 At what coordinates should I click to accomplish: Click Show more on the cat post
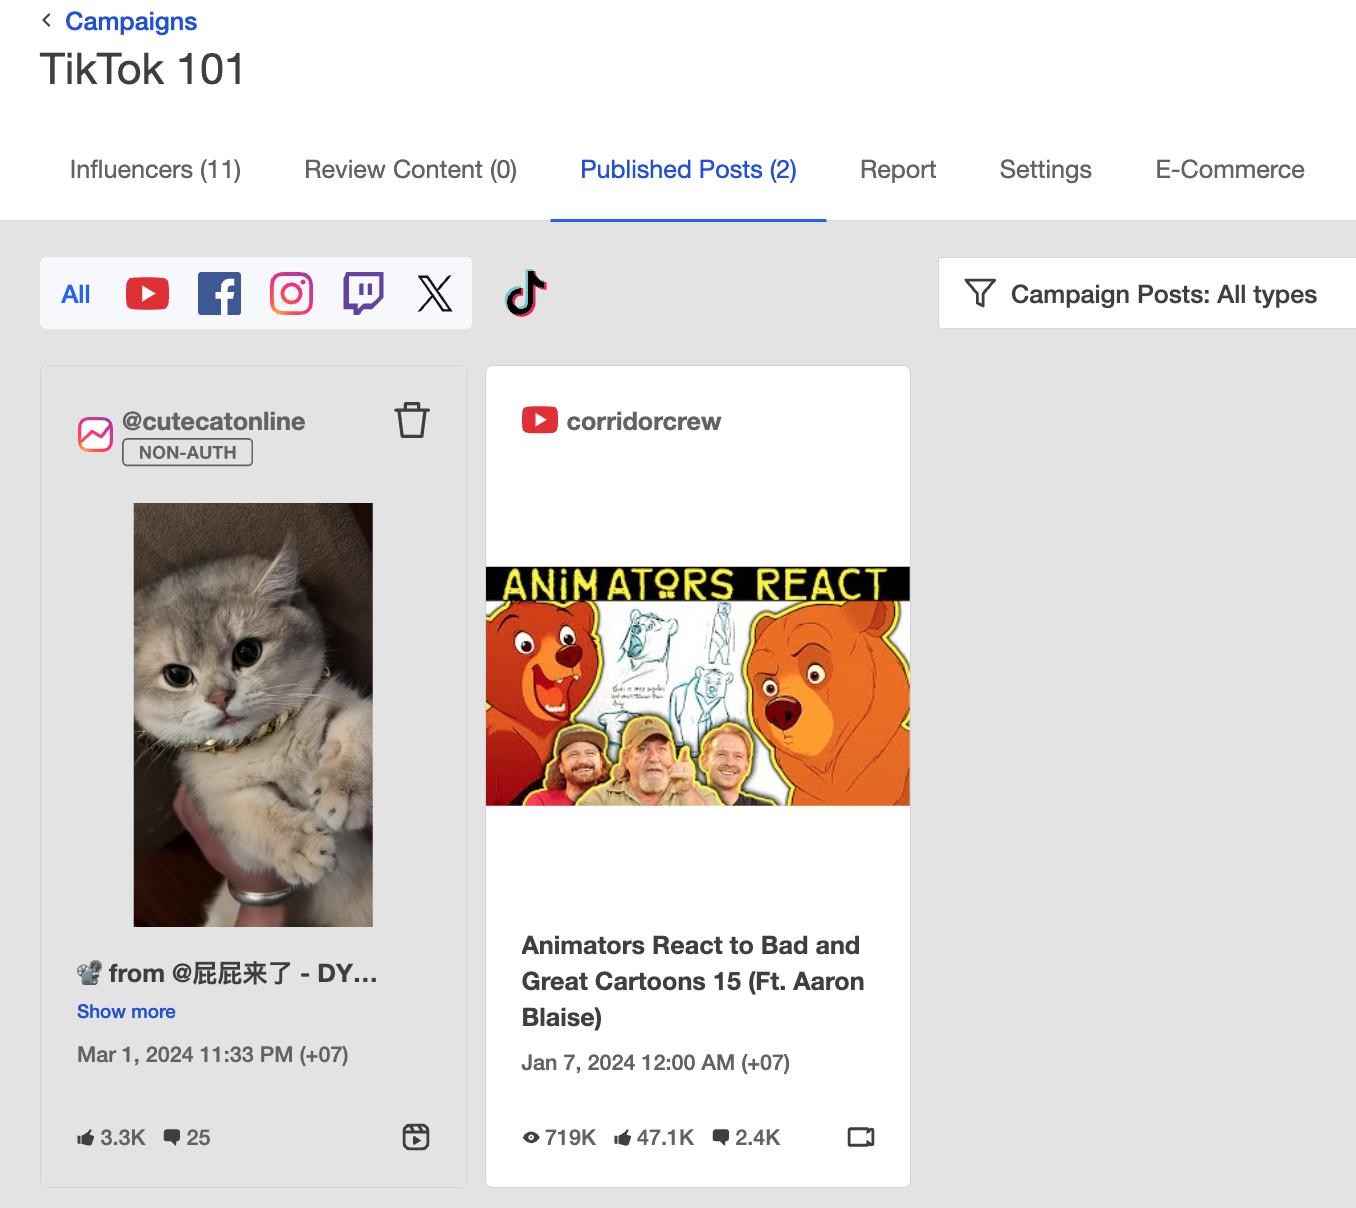point(126,1011)
